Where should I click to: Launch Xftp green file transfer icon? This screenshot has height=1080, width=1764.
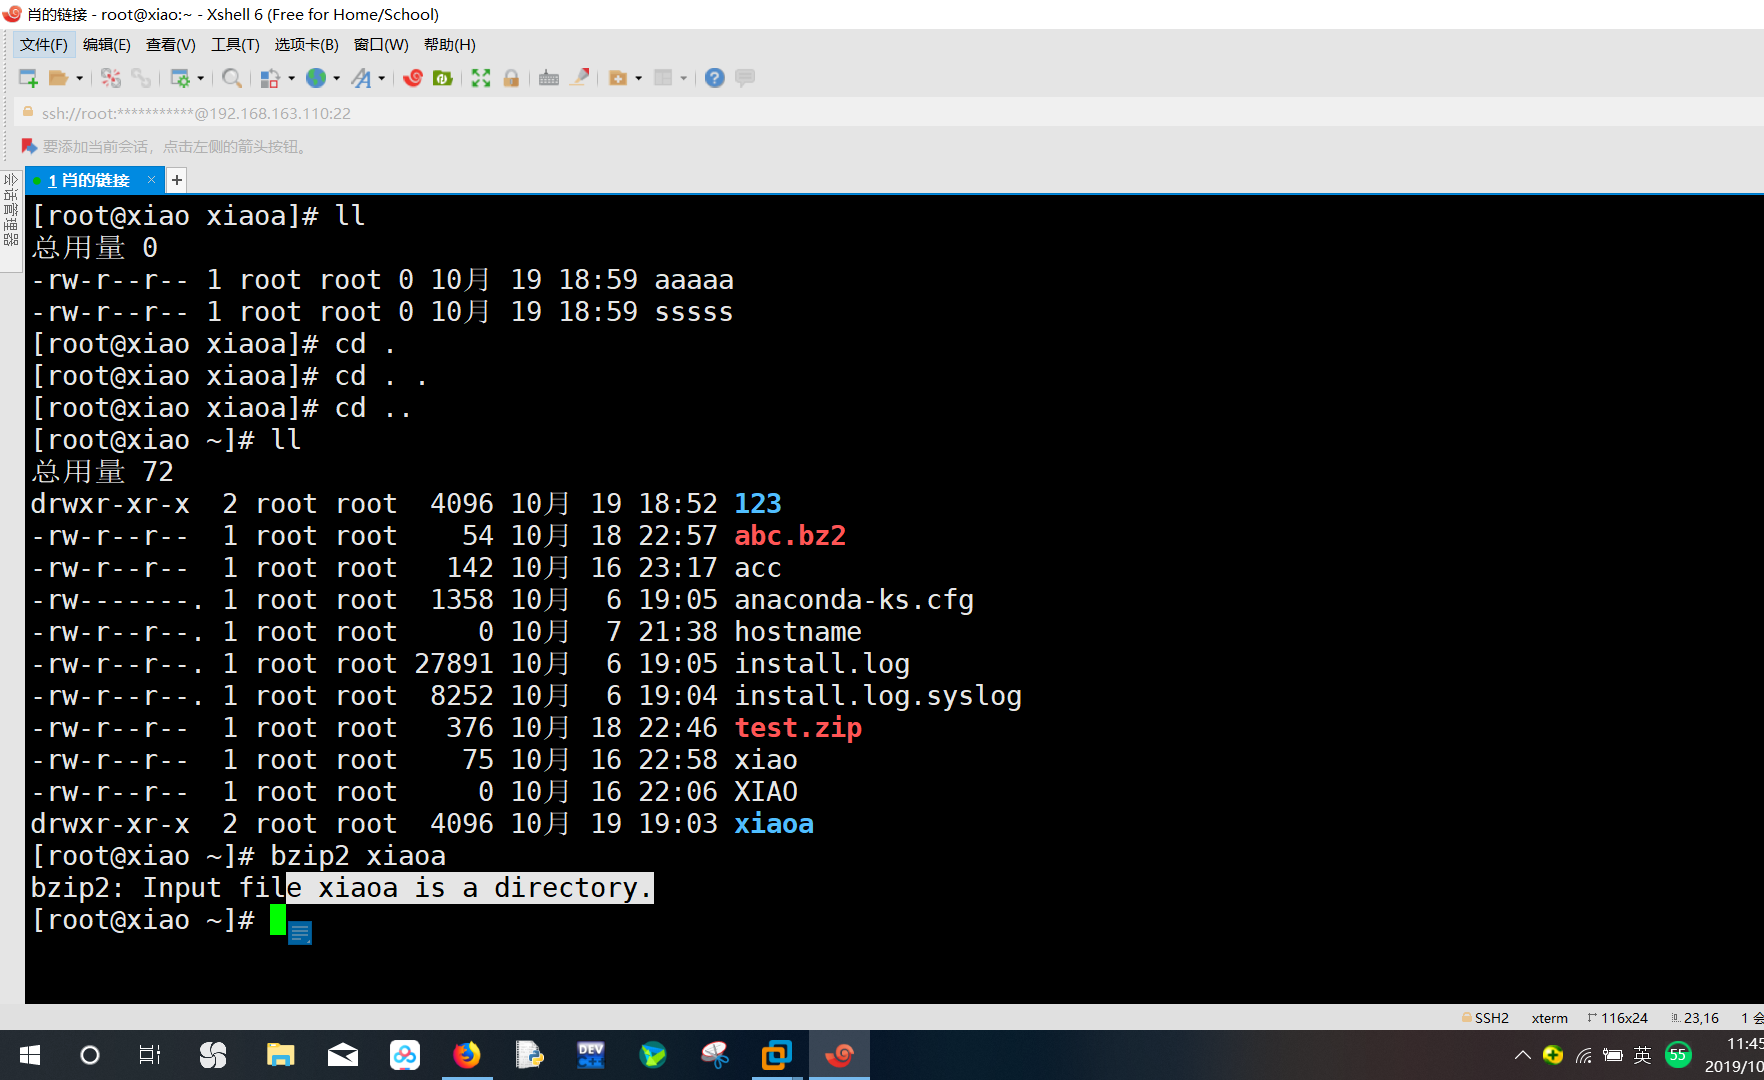(x=443, y=78)
